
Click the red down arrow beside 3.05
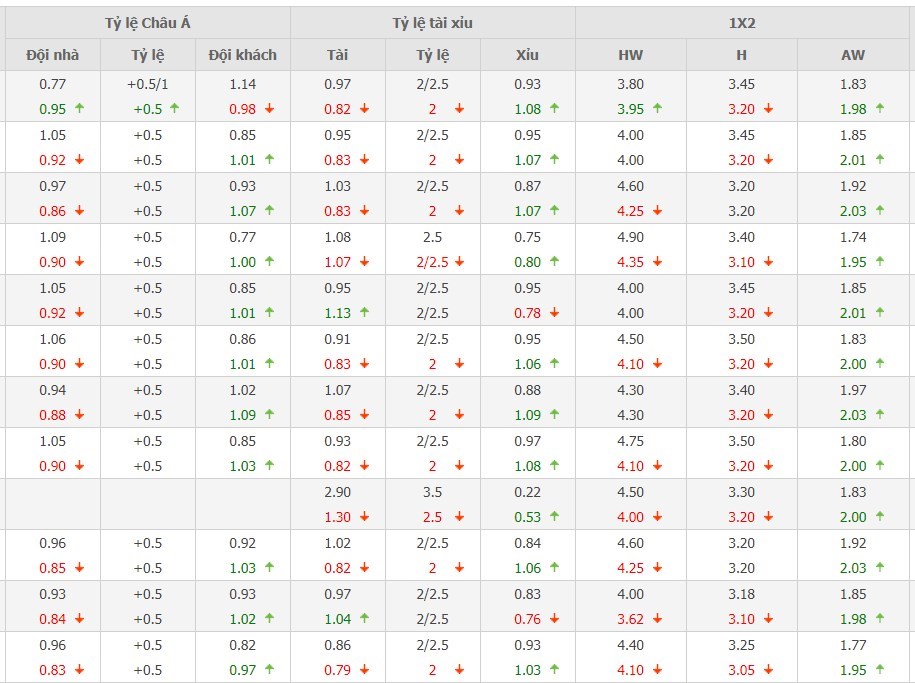pyautogui.click(x=768, y=670)
